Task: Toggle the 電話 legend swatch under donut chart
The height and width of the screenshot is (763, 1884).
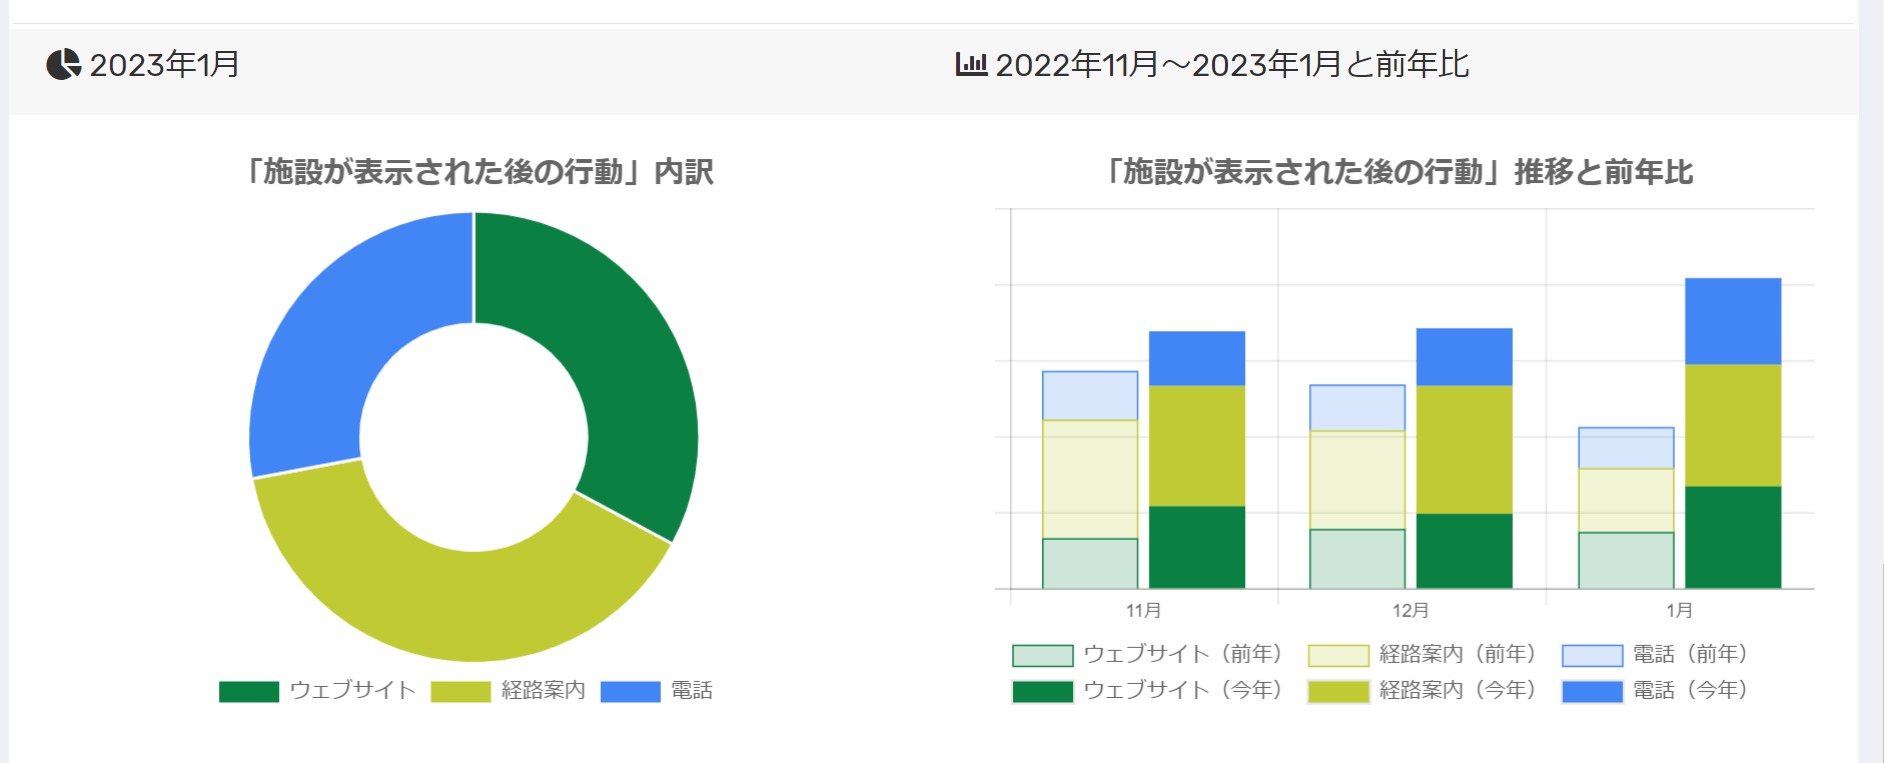Action: point(631,691)
